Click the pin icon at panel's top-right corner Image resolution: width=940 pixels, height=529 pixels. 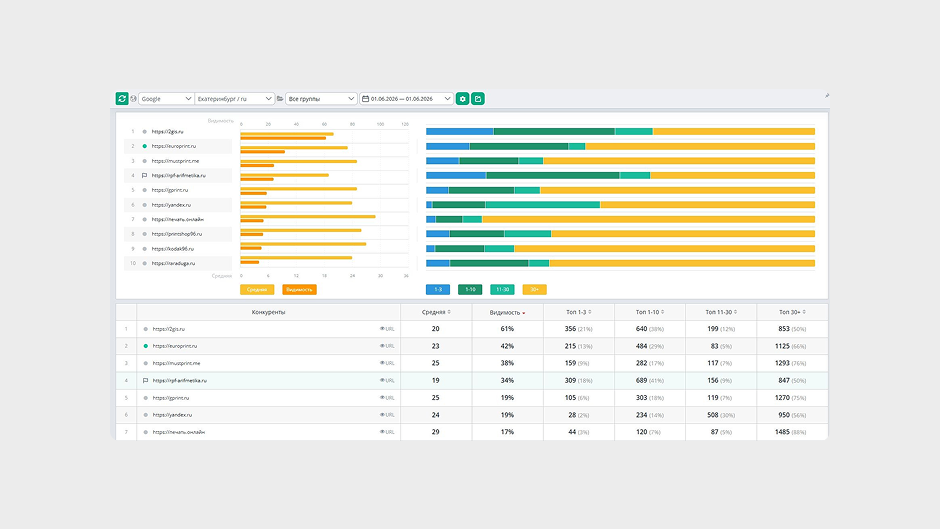[x=827, y=95]
